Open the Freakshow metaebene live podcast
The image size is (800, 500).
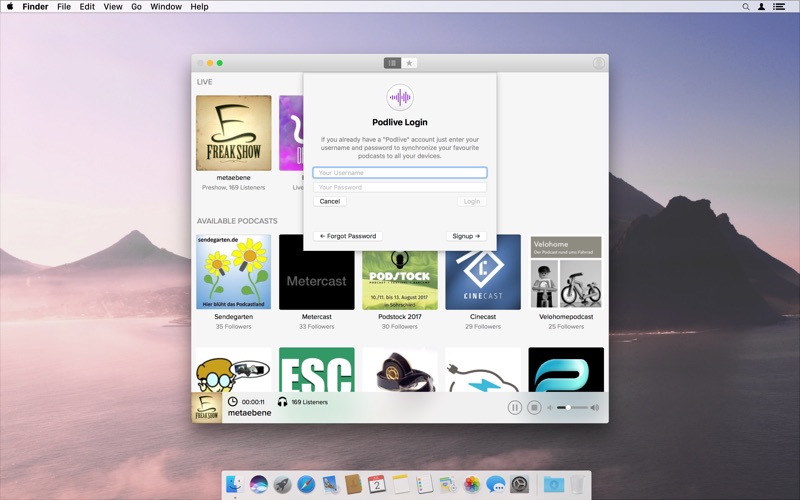coord(233,133)
